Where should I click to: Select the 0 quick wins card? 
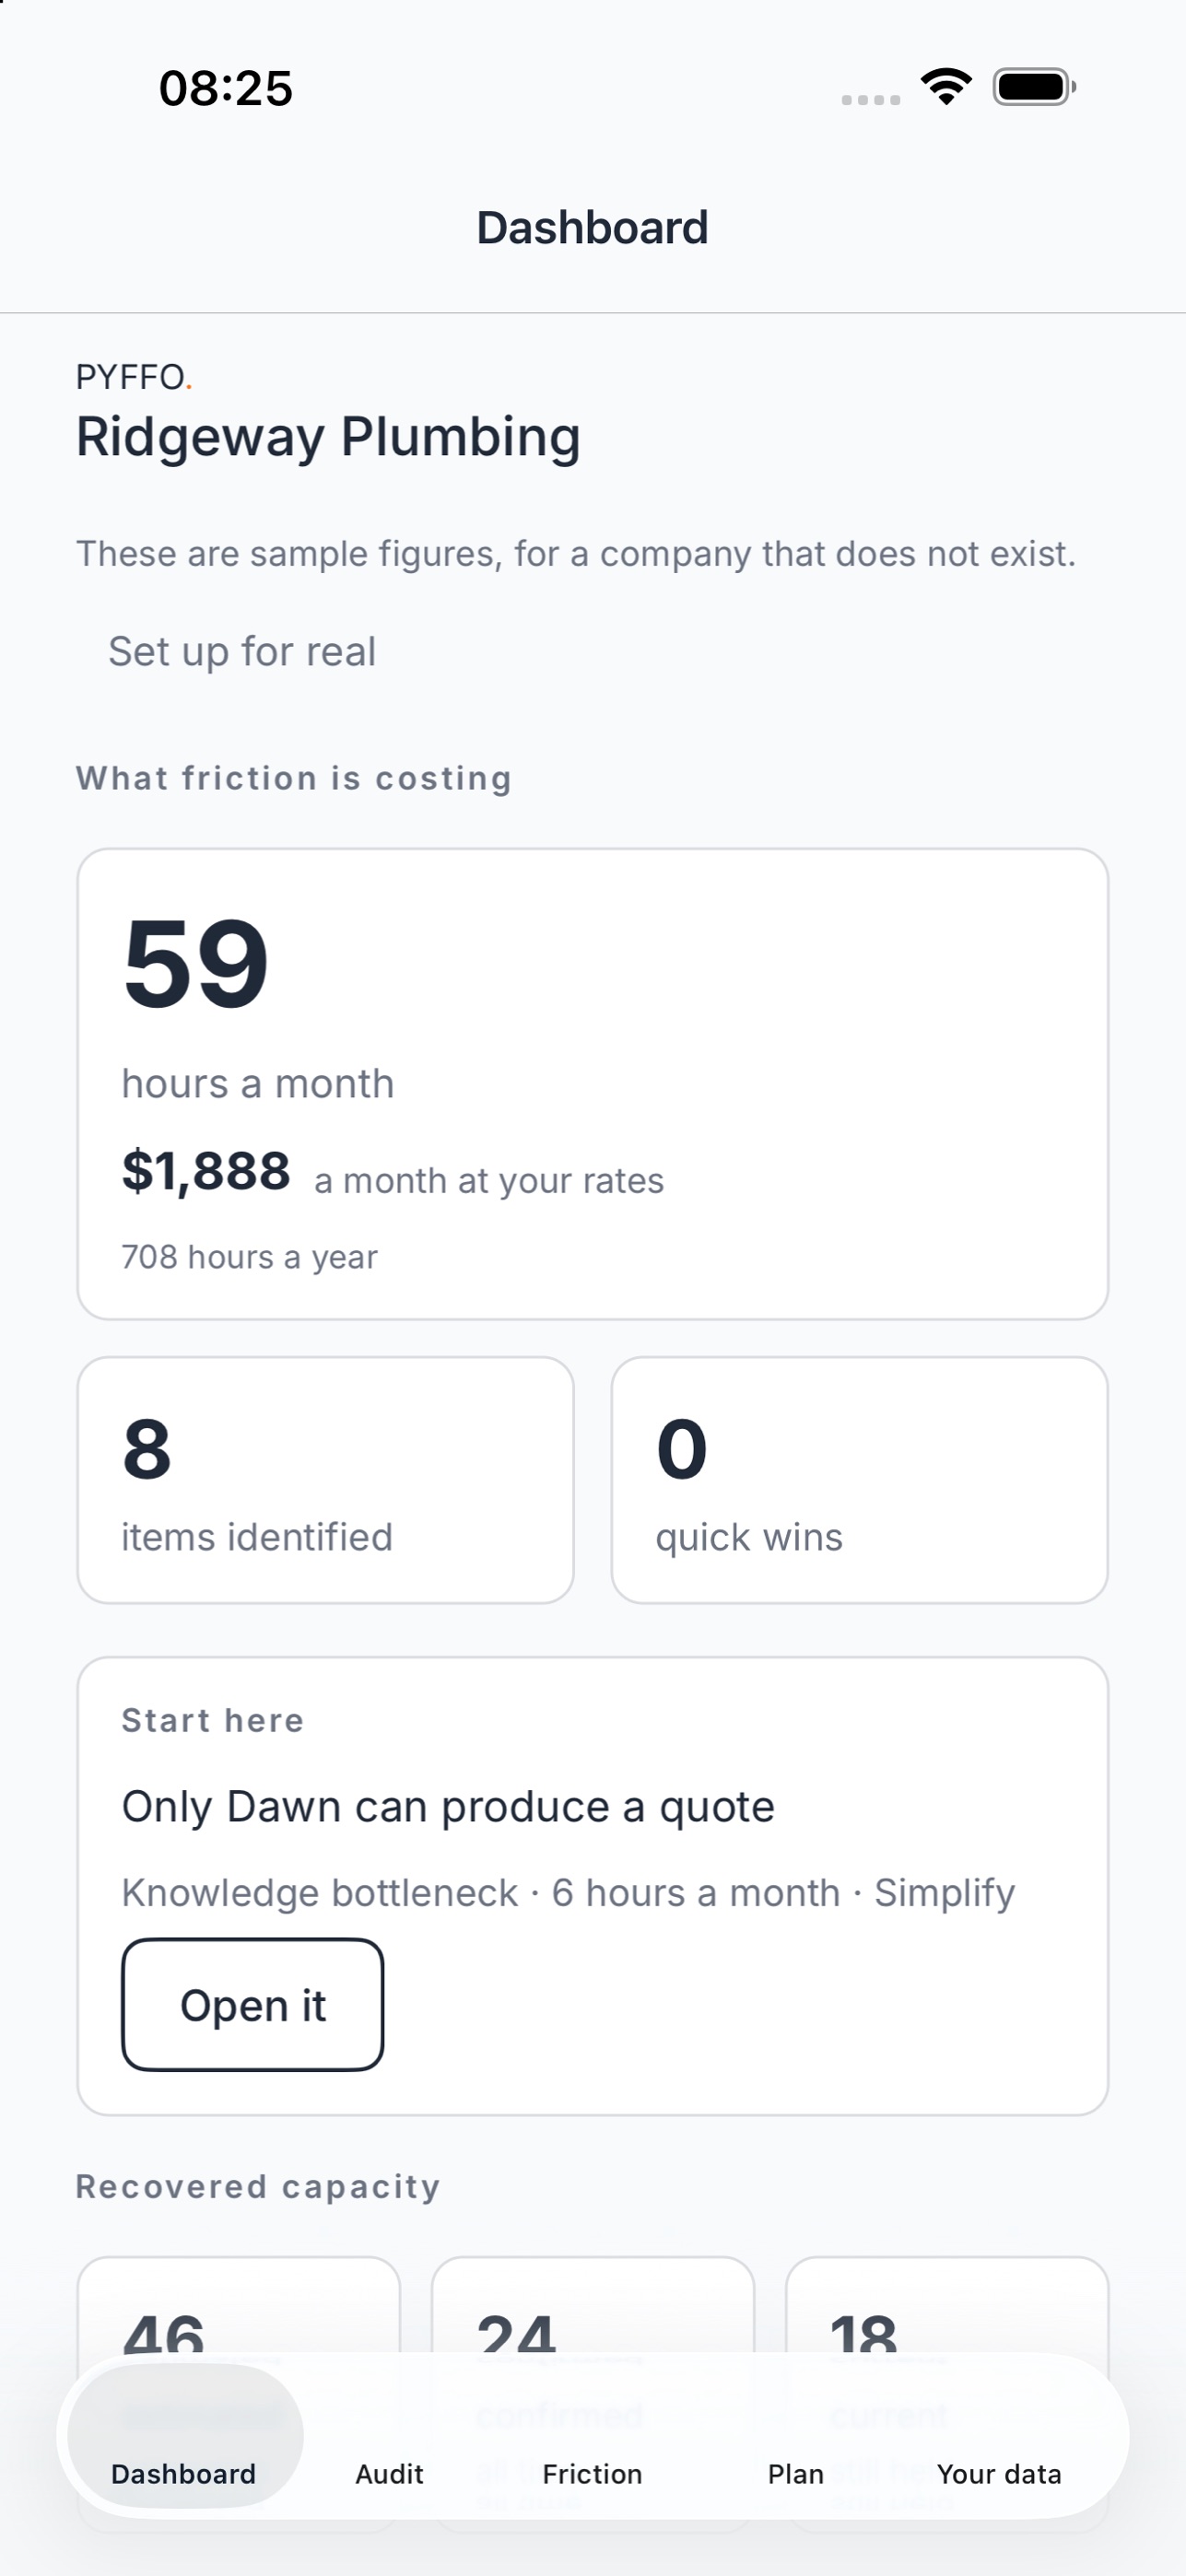point(860,1480)
